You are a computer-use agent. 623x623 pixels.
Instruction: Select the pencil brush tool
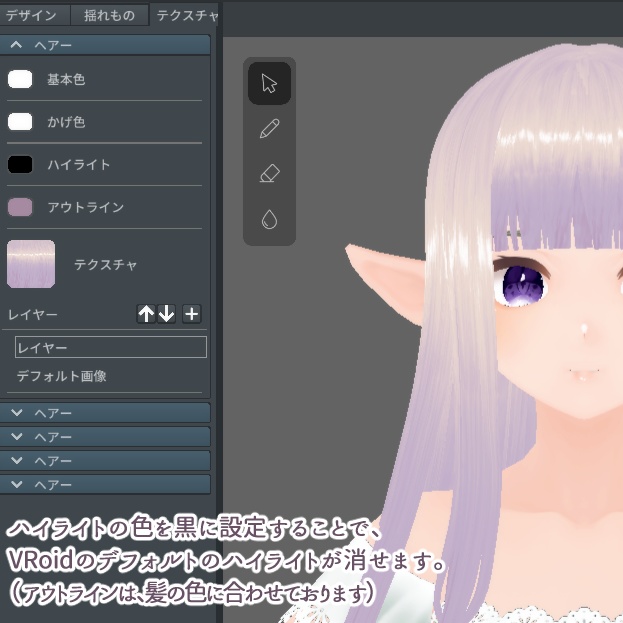[269, 128]
